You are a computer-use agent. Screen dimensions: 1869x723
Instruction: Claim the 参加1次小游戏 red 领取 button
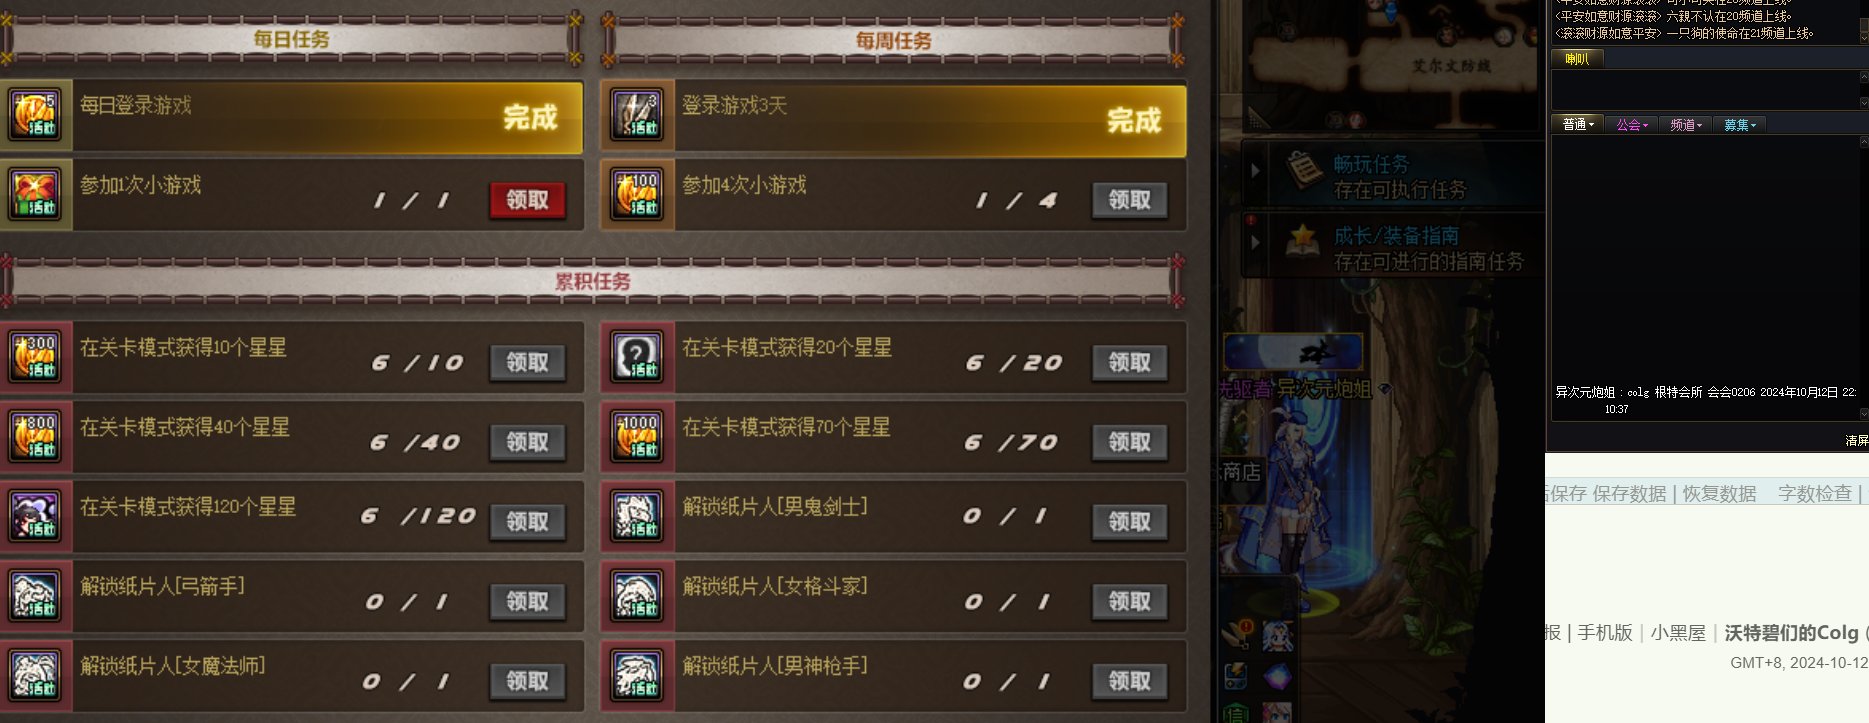[x=527, y=200]
